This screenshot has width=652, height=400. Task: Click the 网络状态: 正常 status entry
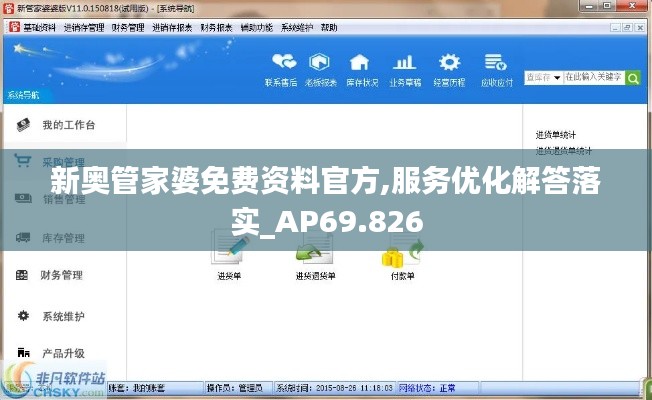(427, 388)
